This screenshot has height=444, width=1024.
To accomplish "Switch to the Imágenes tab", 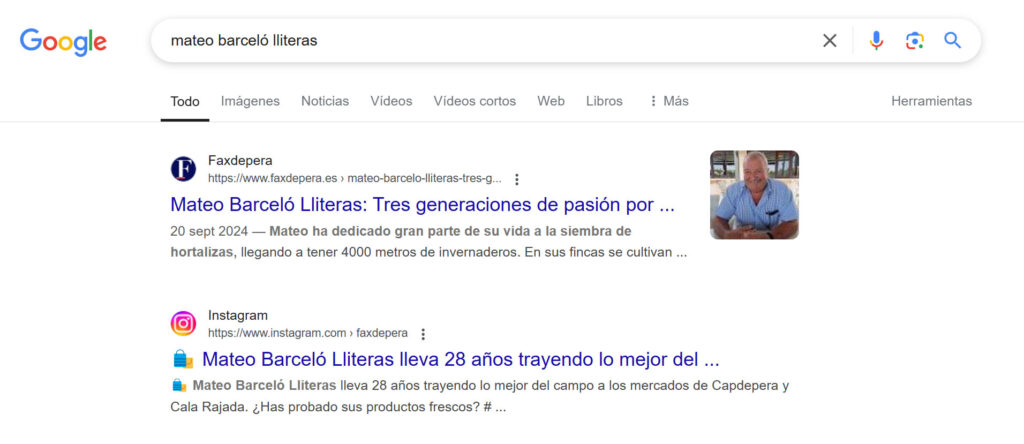I will 250,101.
